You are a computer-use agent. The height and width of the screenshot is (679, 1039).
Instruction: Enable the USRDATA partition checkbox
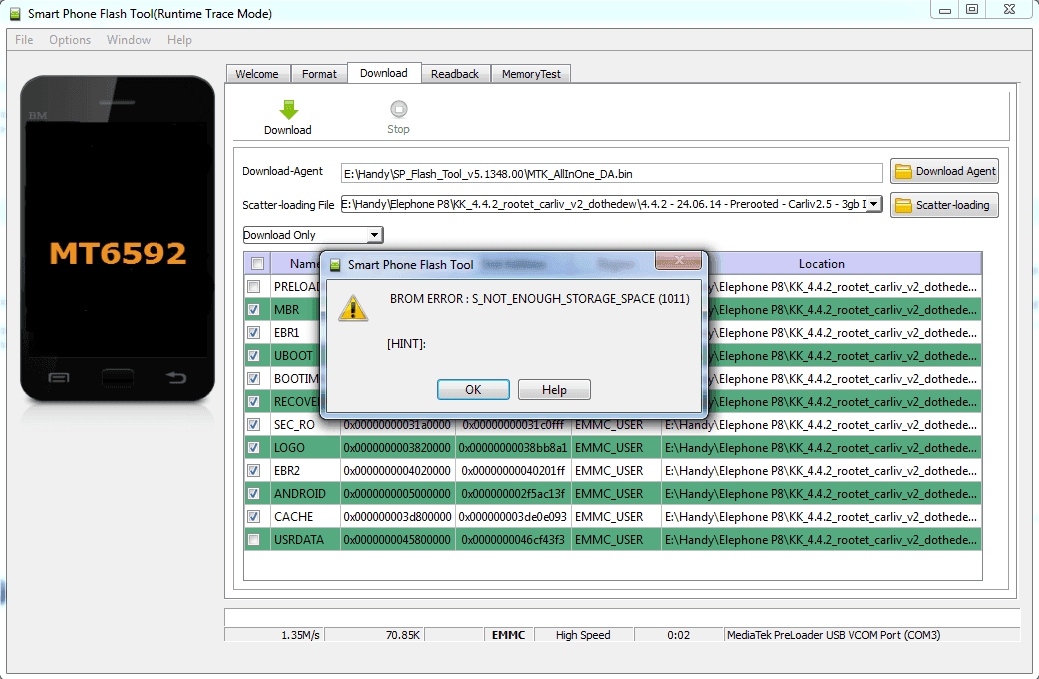tap(253, 540)
